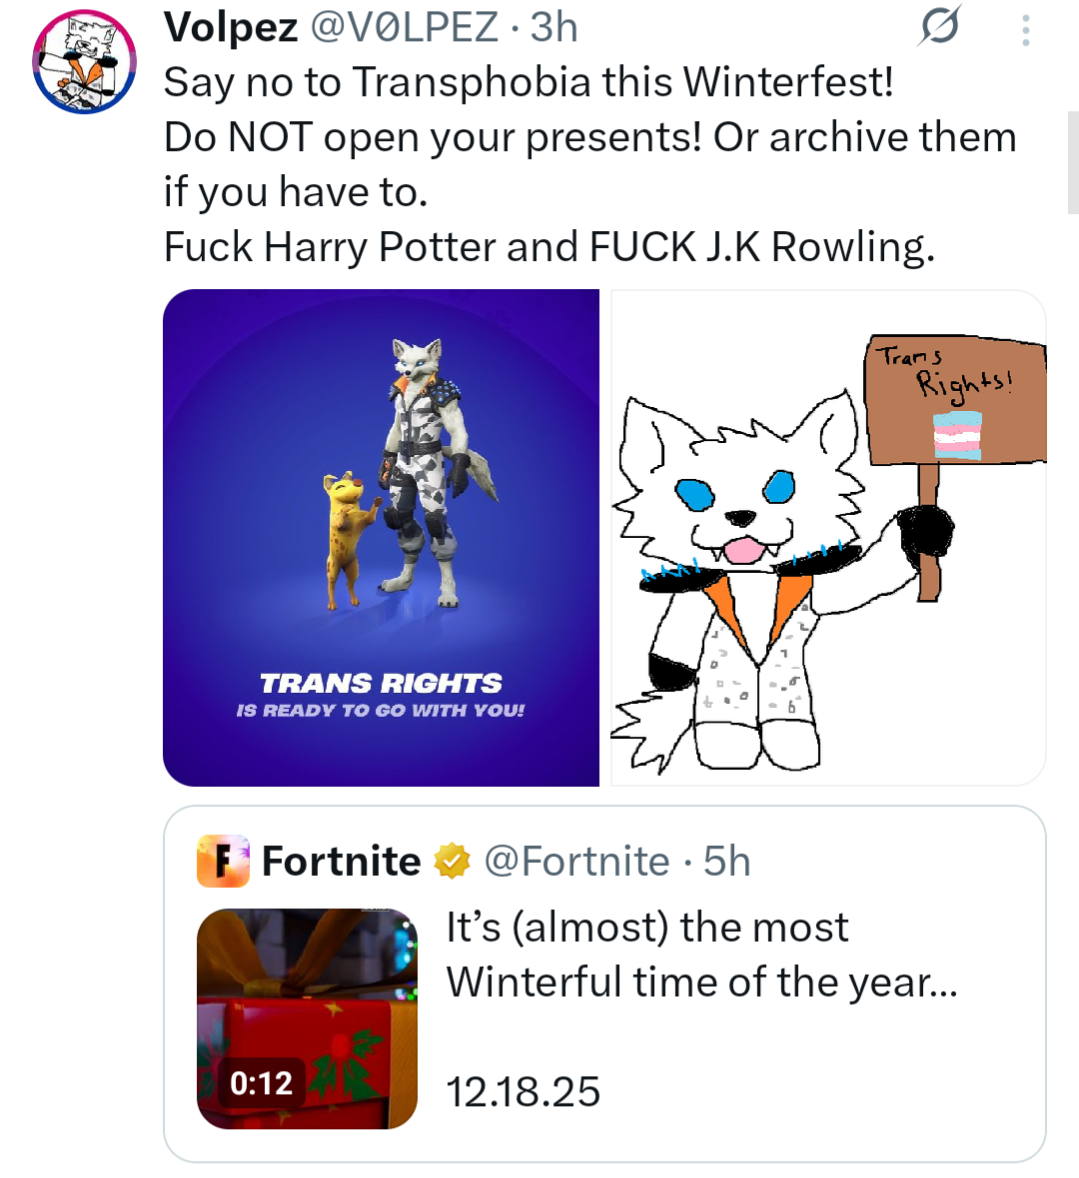Screen dimensions: 1079x1178
Task: Play the 0:12 Winterfest present video
Action: click(307, 1018)
